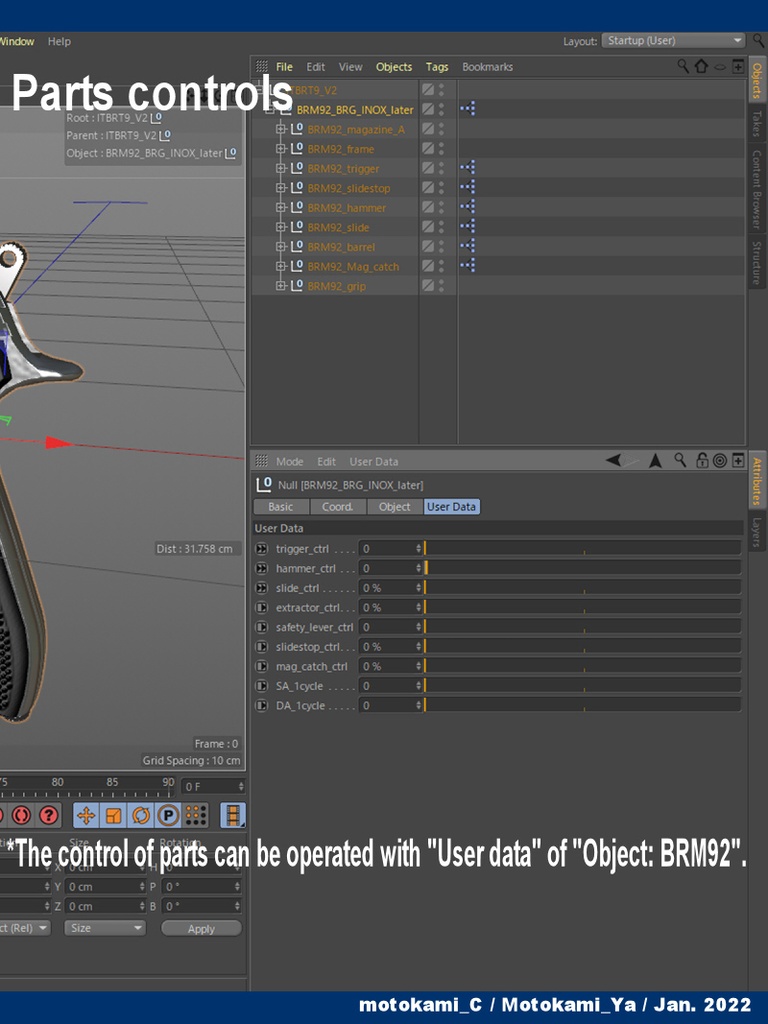Toggle keyframe dot for safety_lever_ctrl

(x=262, y=627)
